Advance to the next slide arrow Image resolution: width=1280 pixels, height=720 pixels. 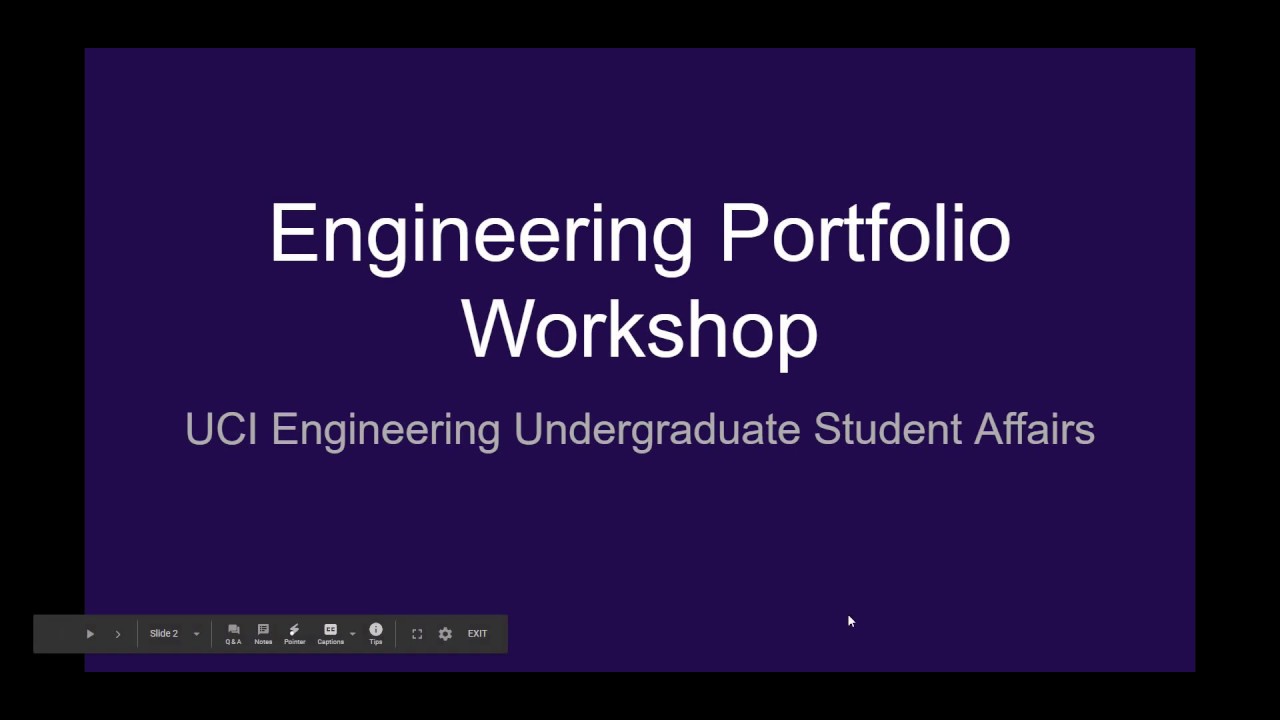[117, 634]
